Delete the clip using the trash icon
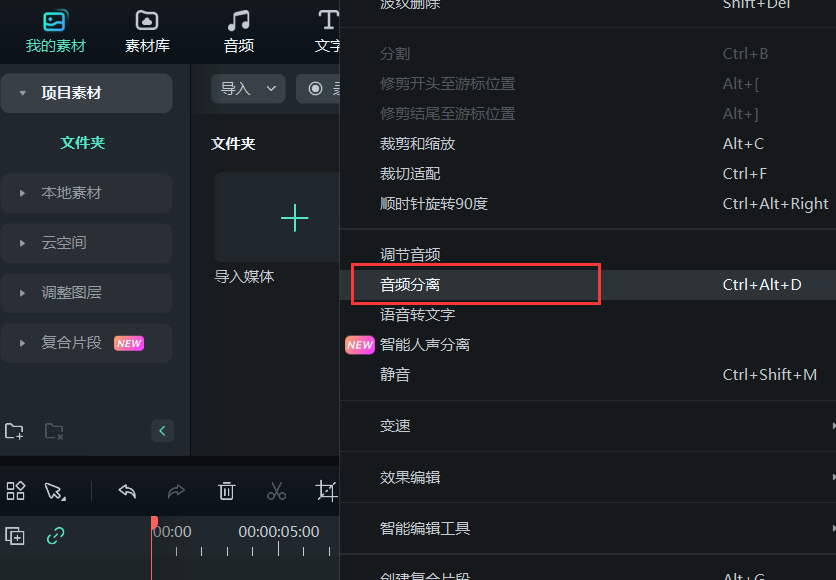Viewport: 836px width, 580px height. pyautogui.click(x=226, y=491)
